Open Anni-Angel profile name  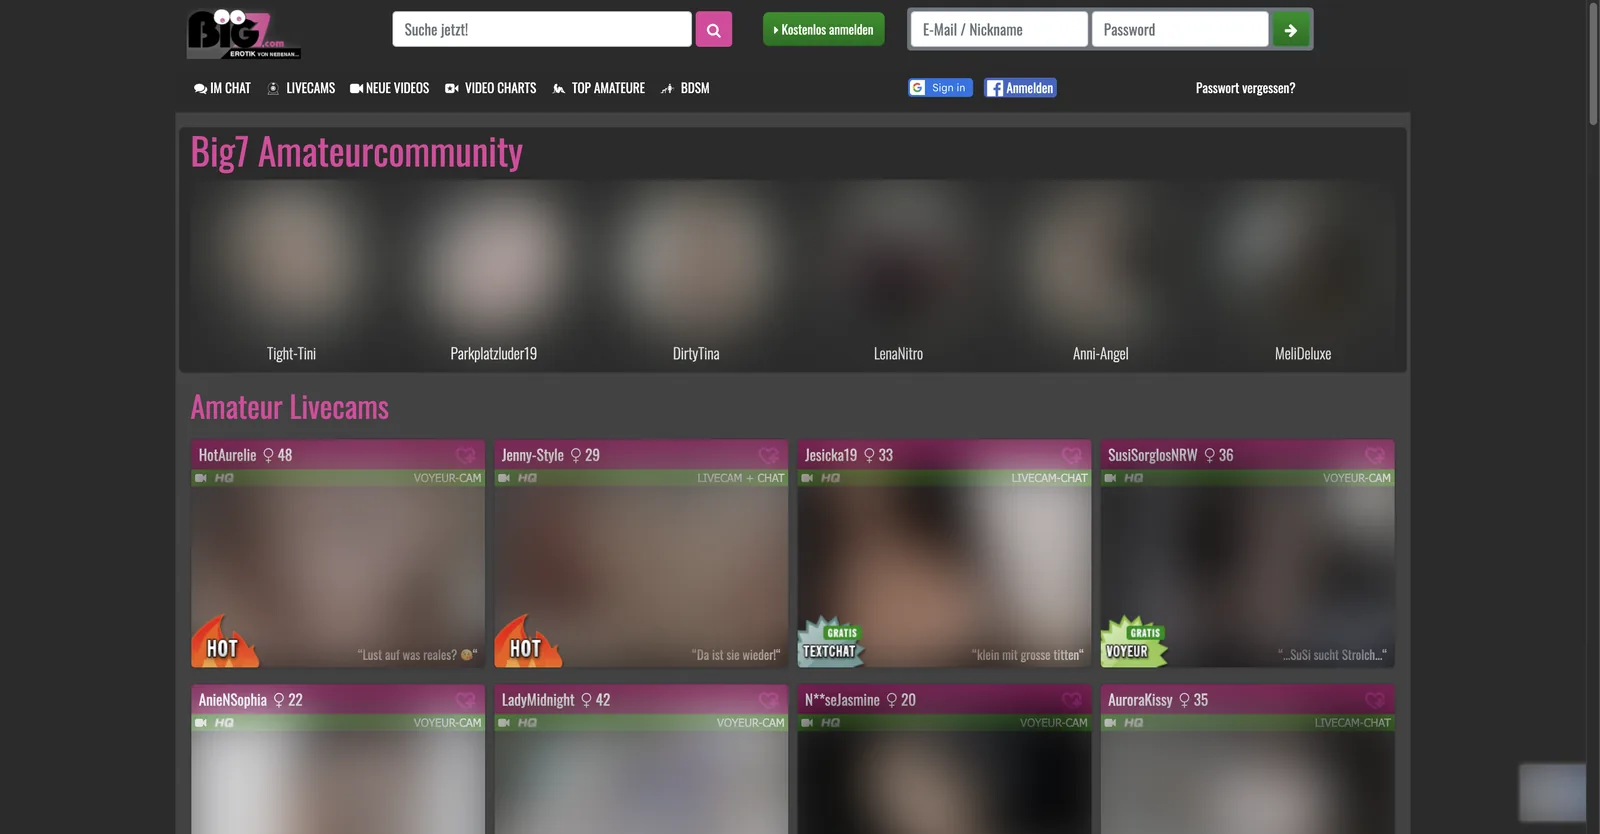[x=1100, y=354]
